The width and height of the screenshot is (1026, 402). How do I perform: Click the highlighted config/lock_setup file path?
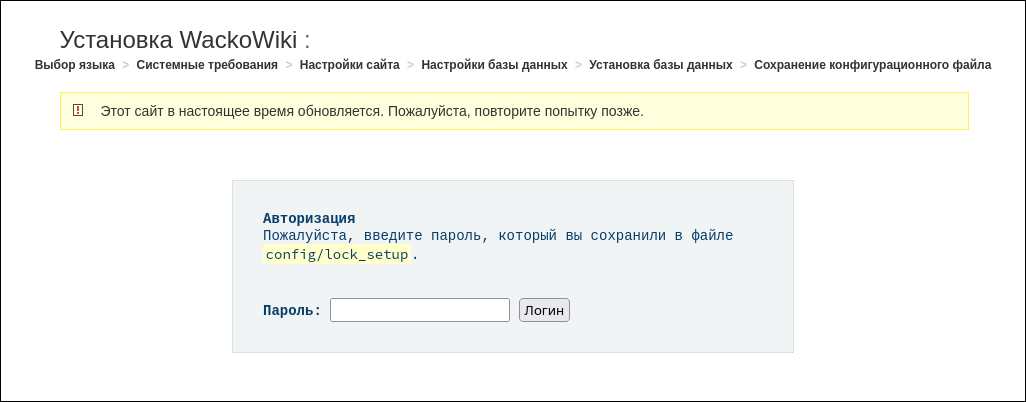337,255
